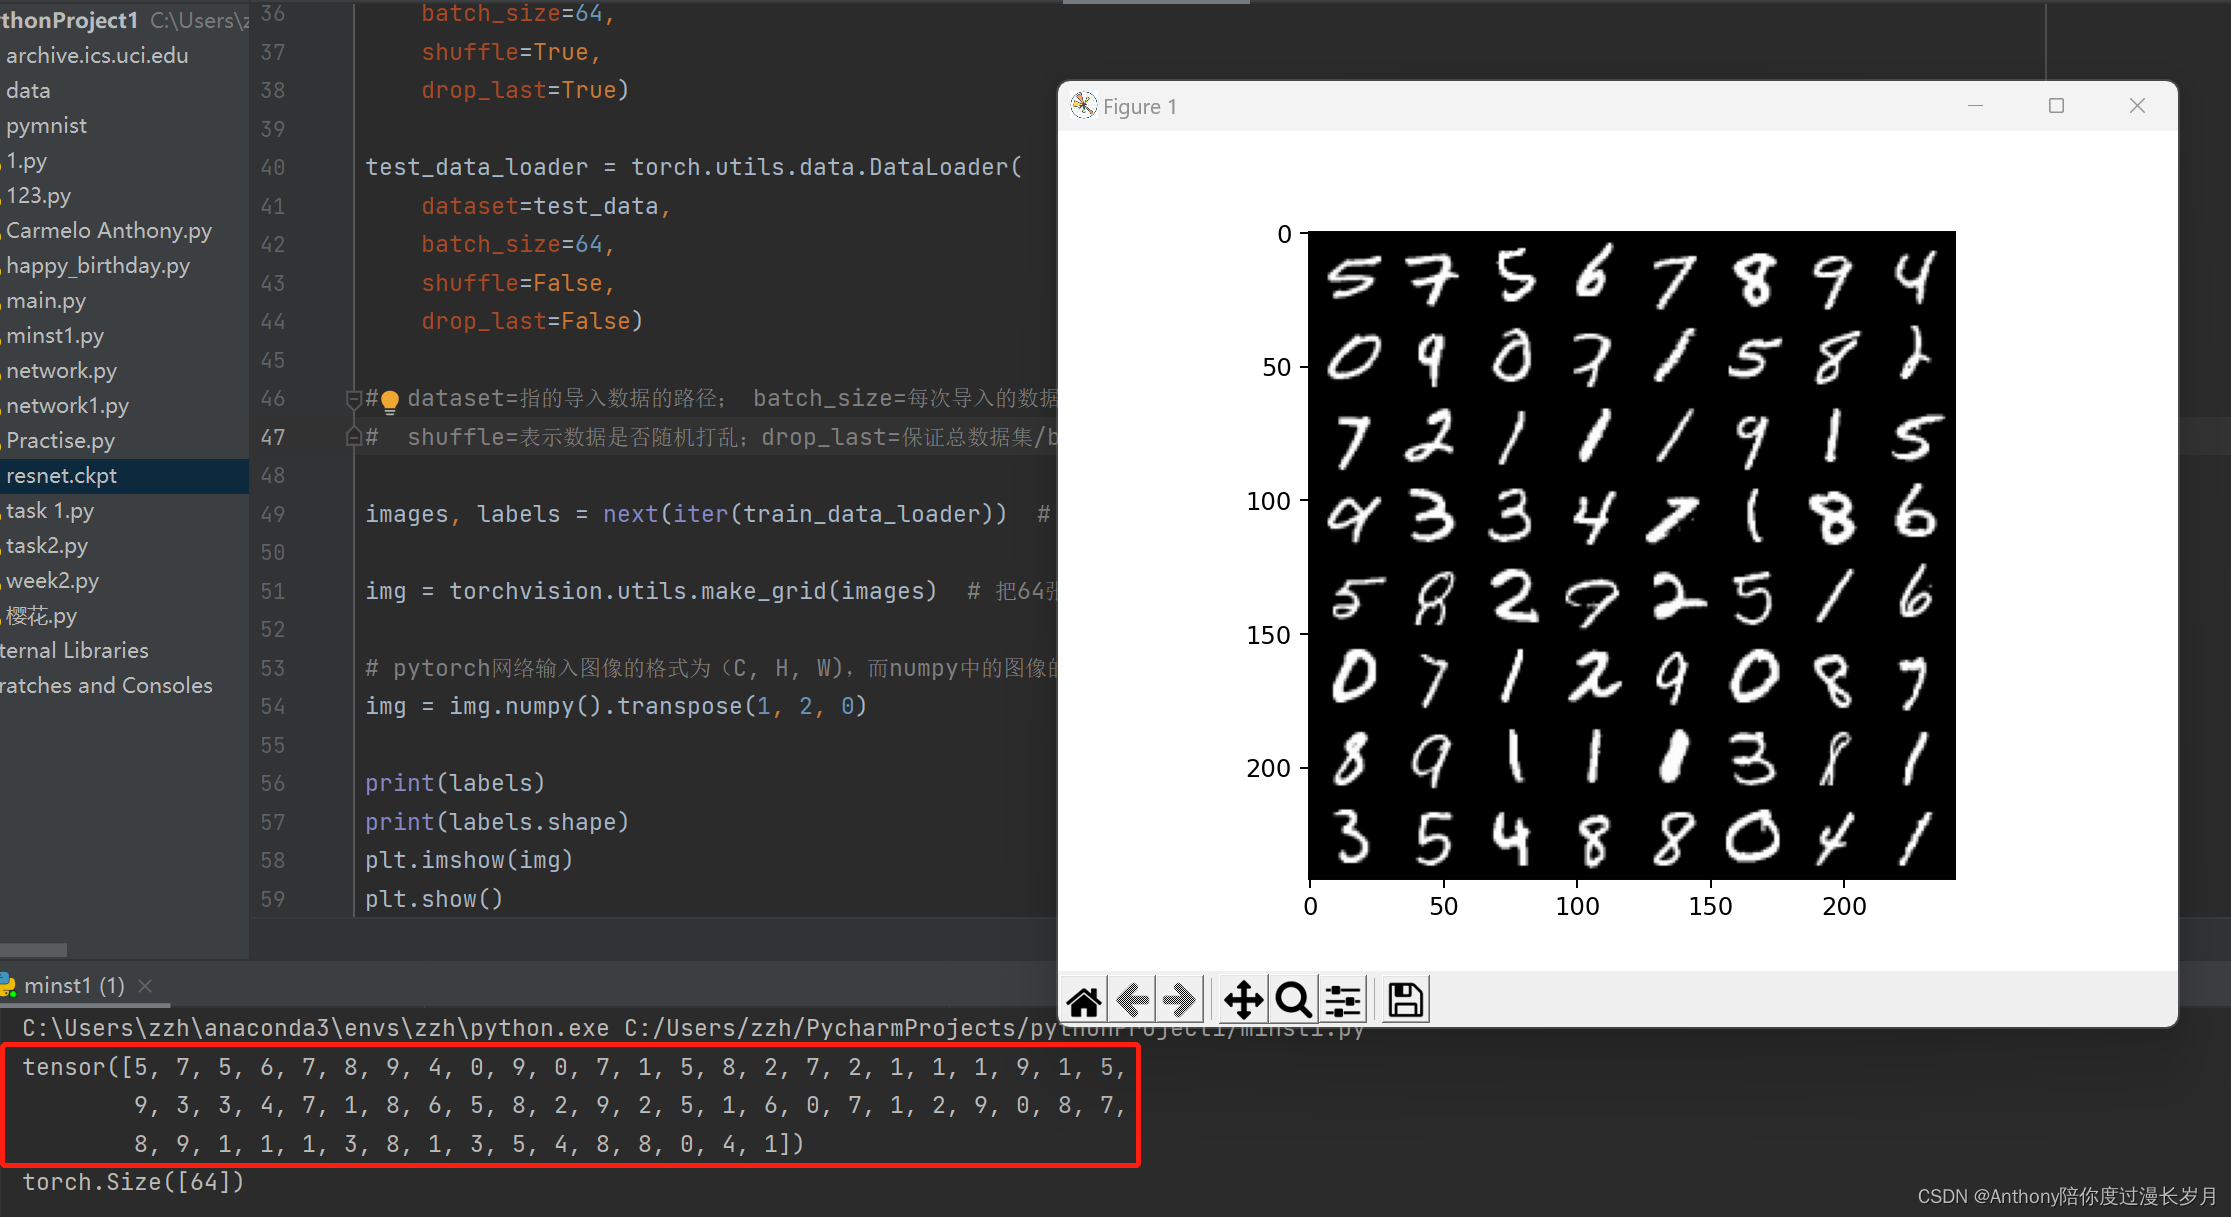The image size is (2231, 1217).
Task: Click the Forward arrow in the figure toolbar
Action: (1181, 1000)
